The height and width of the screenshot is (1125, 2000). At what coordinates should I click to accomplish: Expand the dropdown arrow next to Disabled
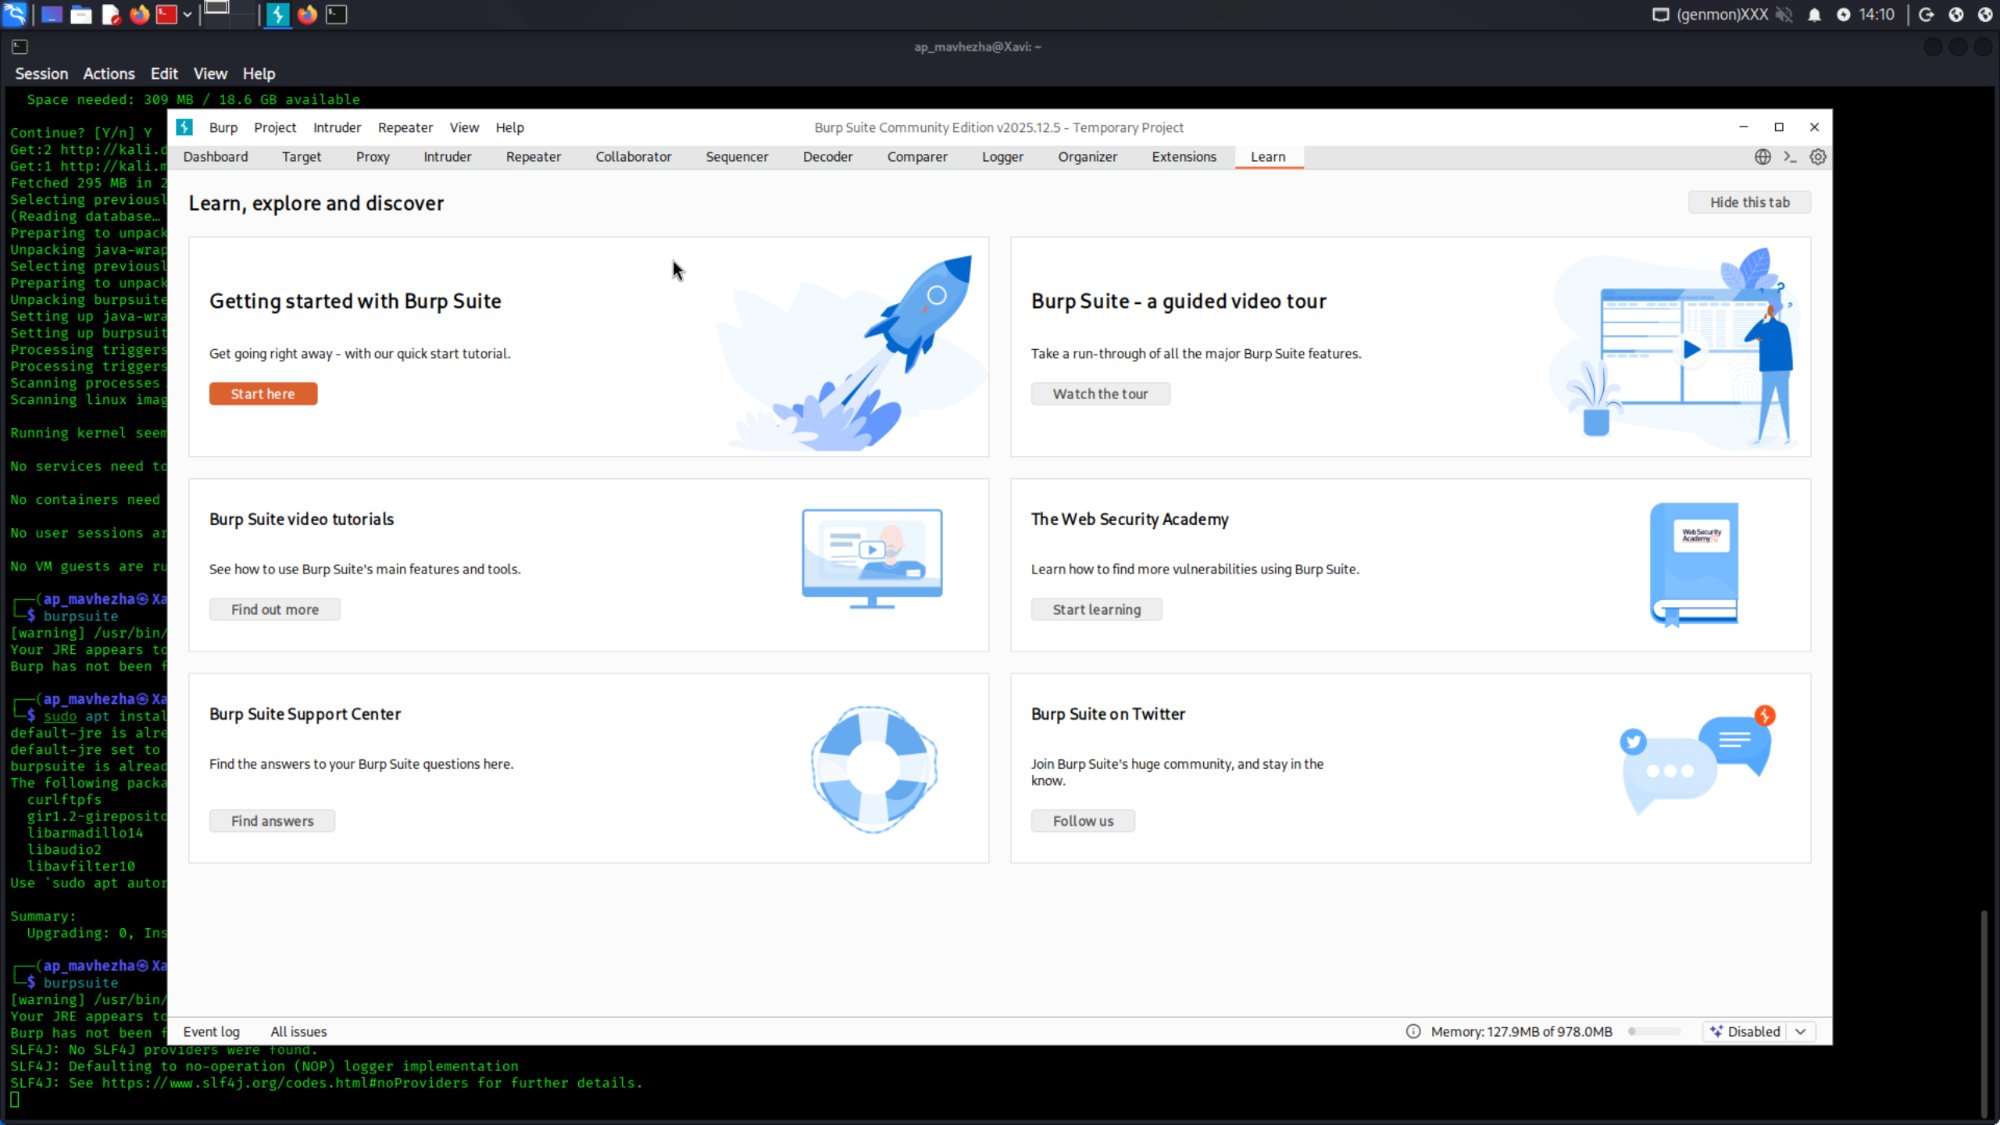pyautogui.click(x=1801, y=1031)
